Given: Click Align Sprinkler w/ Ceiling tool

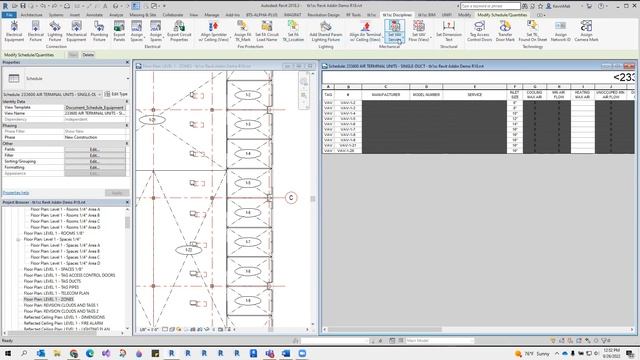Looking at the screenshot, I should click(x=213, y=31).
